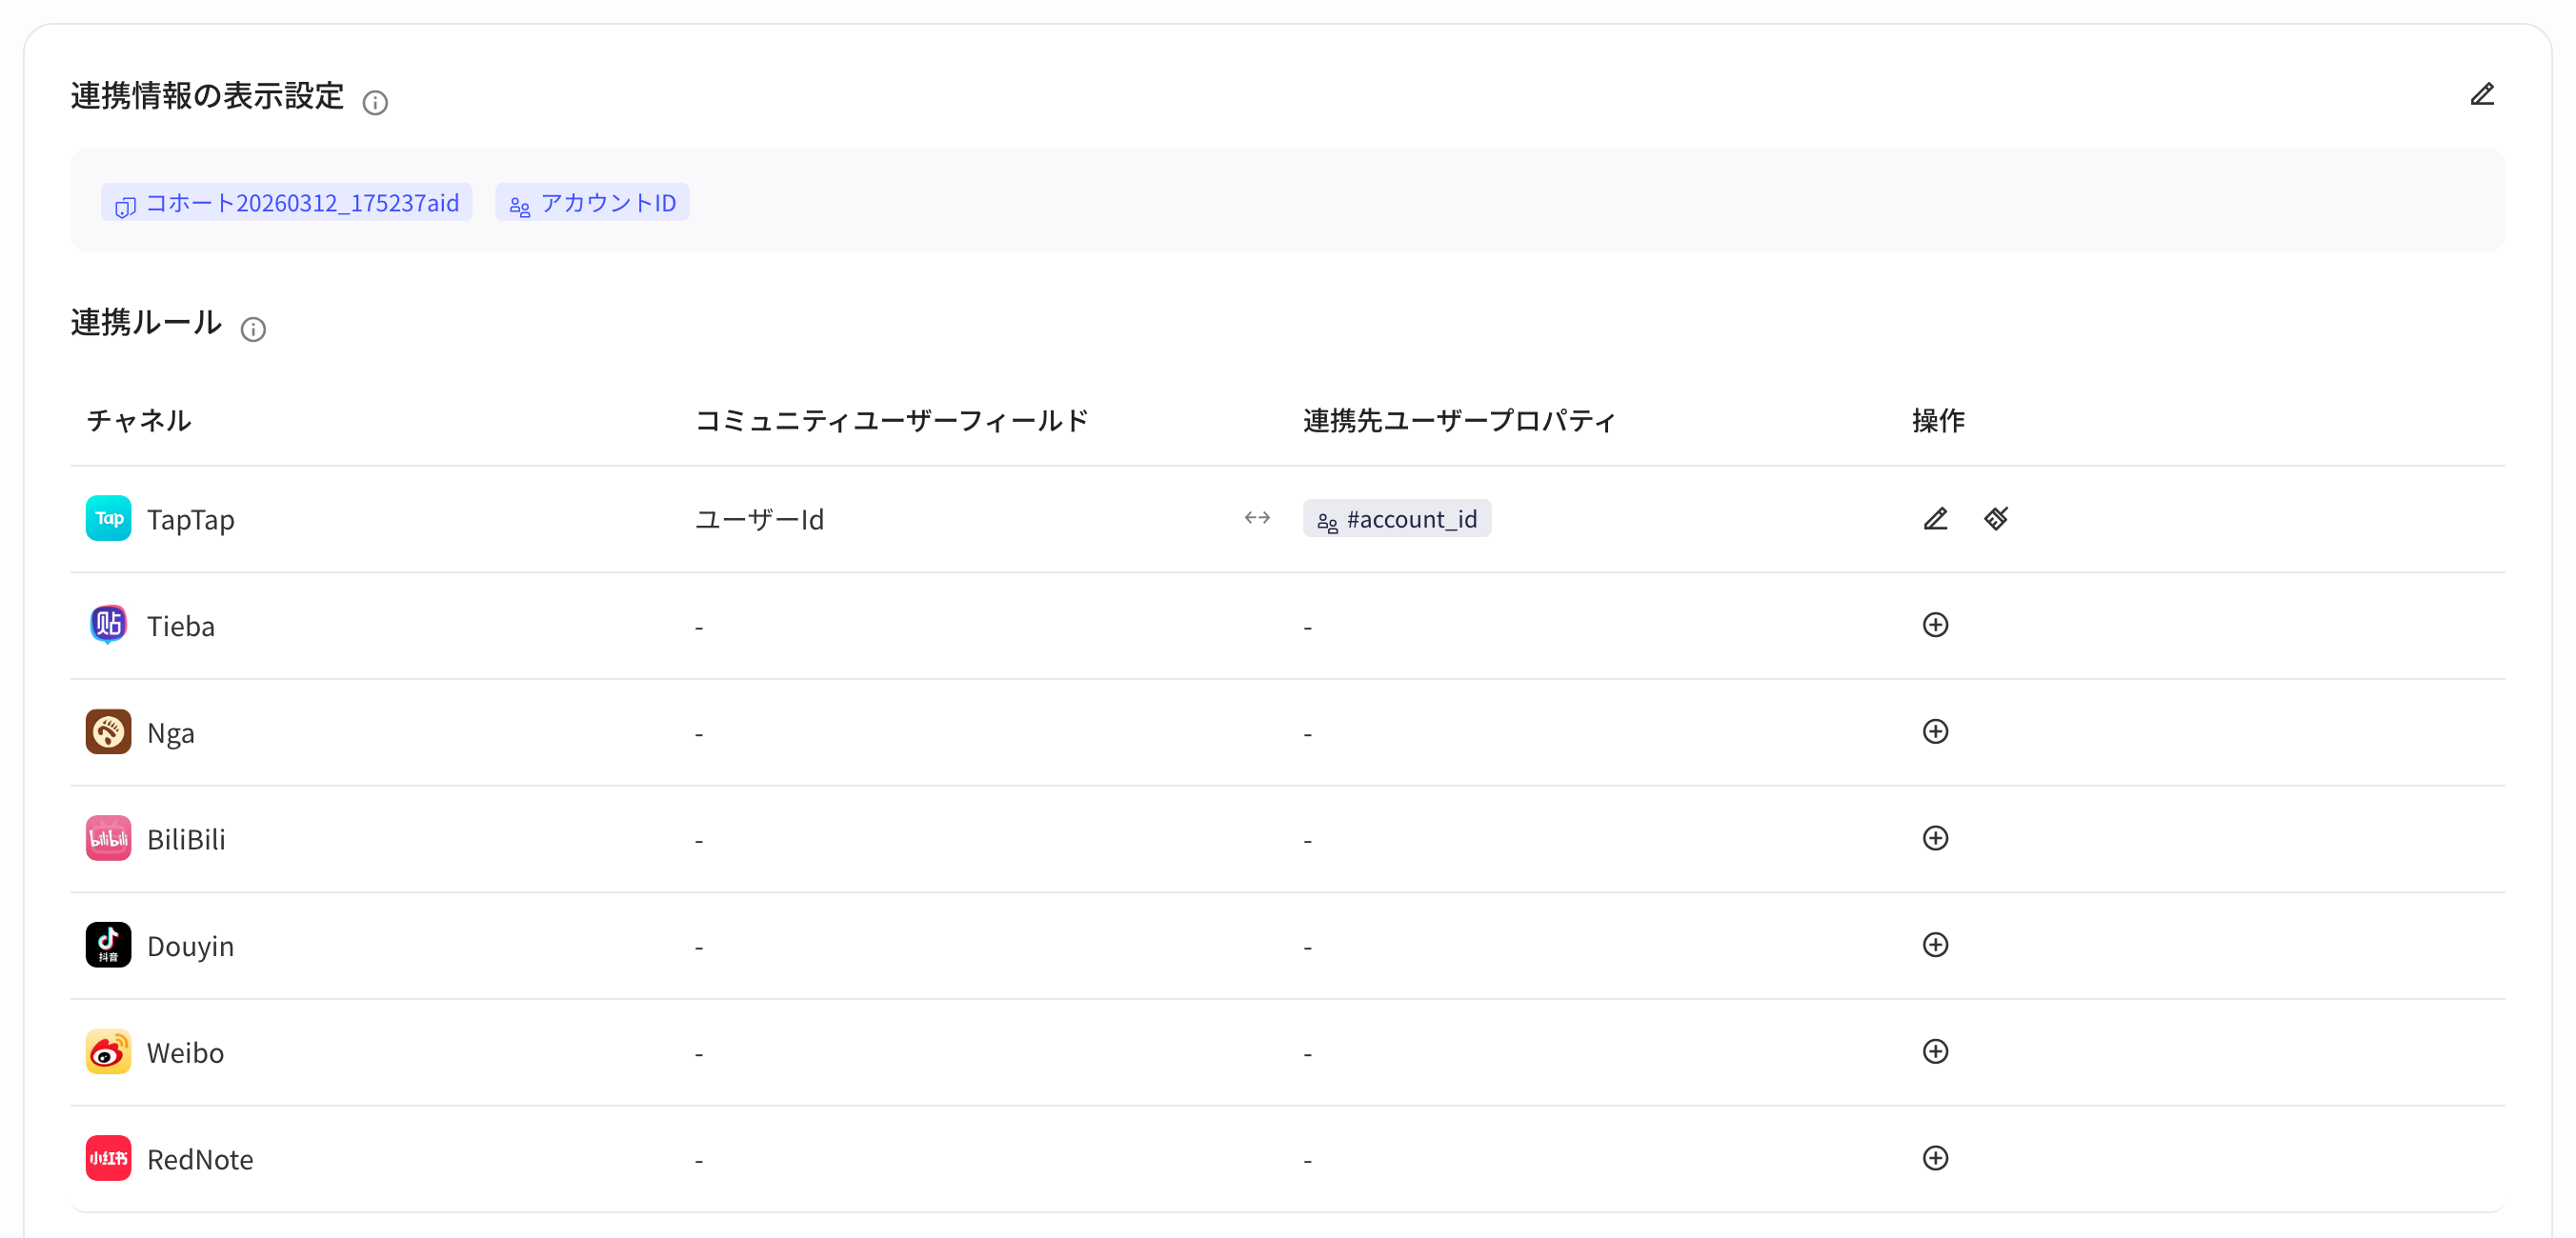Click the TapTap channel logo
Screen dimensions: 2576x1238
point(108,518)
